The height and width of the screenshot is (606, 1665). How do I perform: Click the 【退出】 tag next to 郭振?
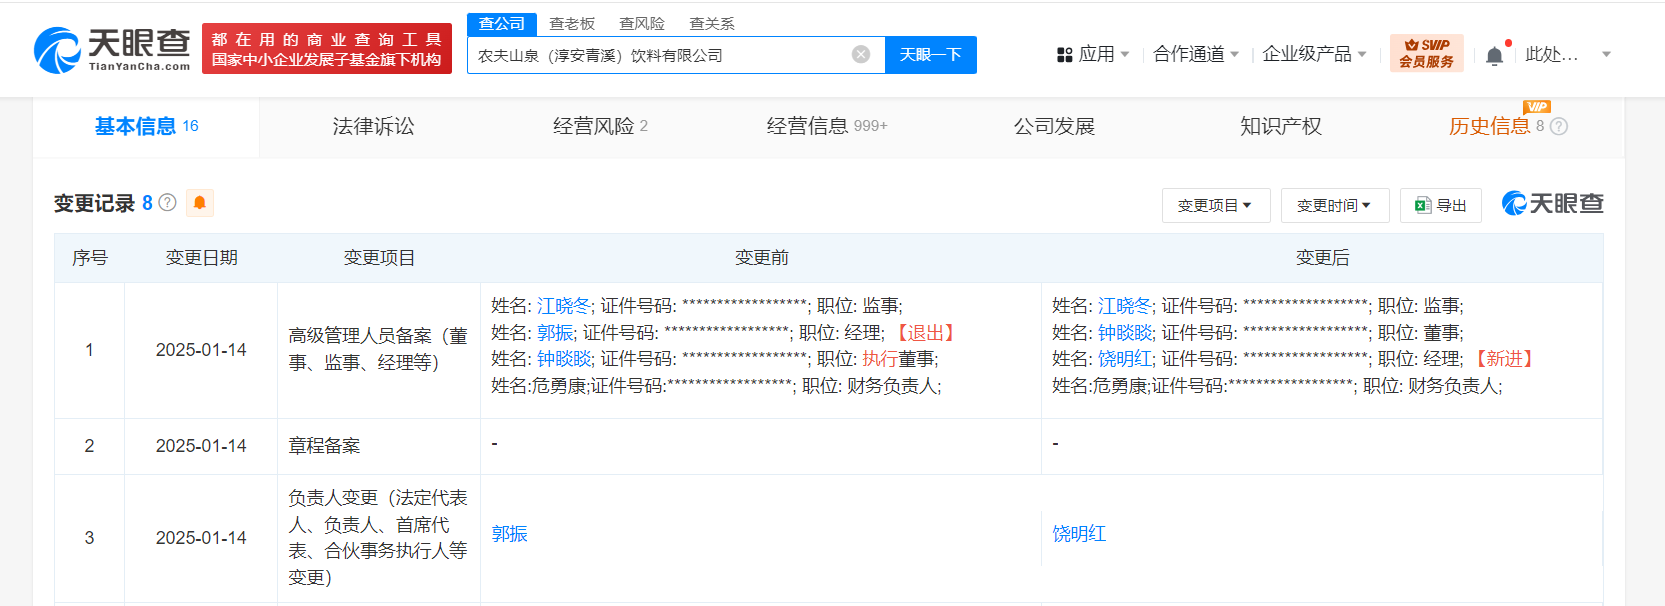[925, 333]
